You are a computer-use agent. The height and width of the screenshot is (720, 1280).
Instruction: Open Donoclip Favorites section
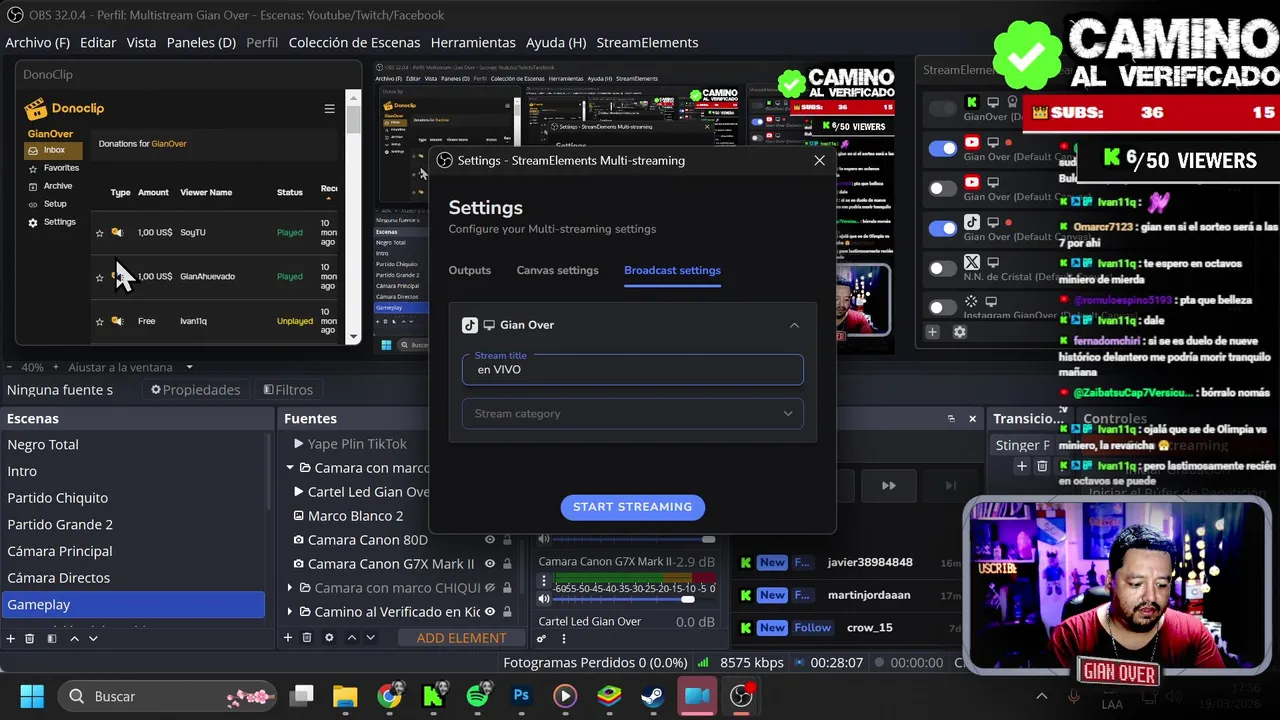click(x=61, y=168)
